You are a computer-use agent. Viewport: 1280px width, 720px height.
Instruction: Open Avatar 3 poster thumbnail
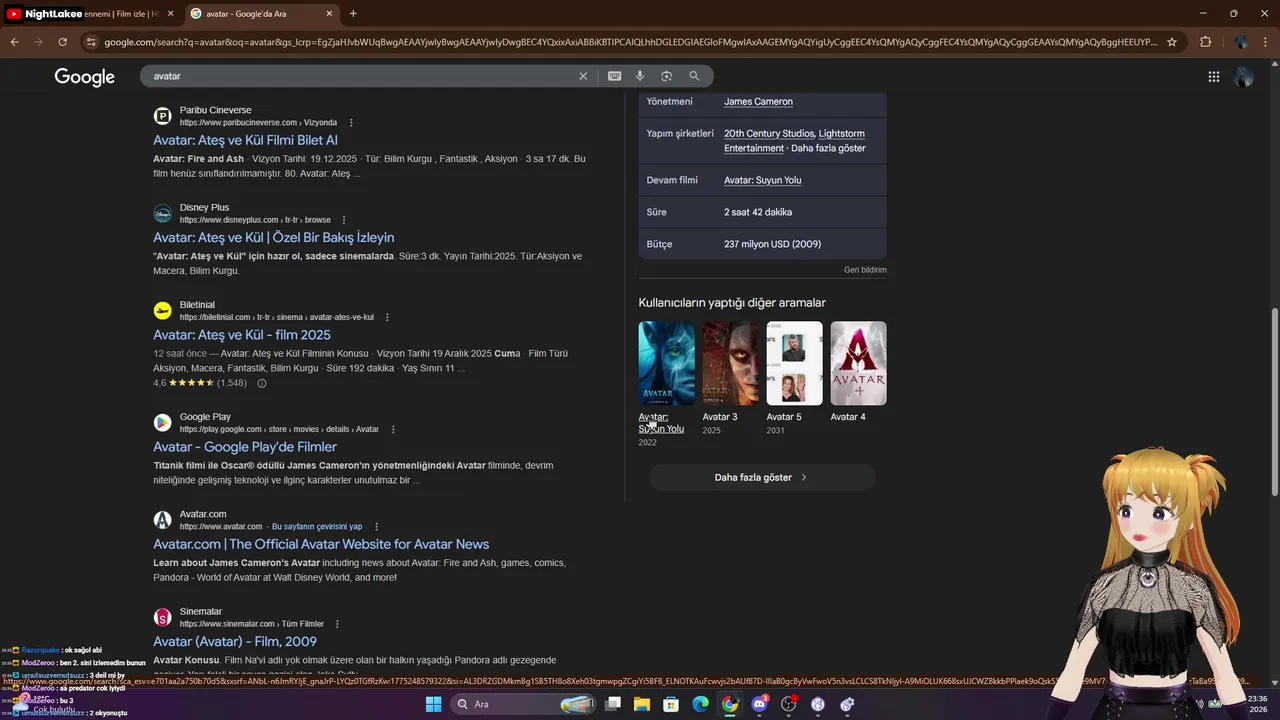(x=730, y=363)
